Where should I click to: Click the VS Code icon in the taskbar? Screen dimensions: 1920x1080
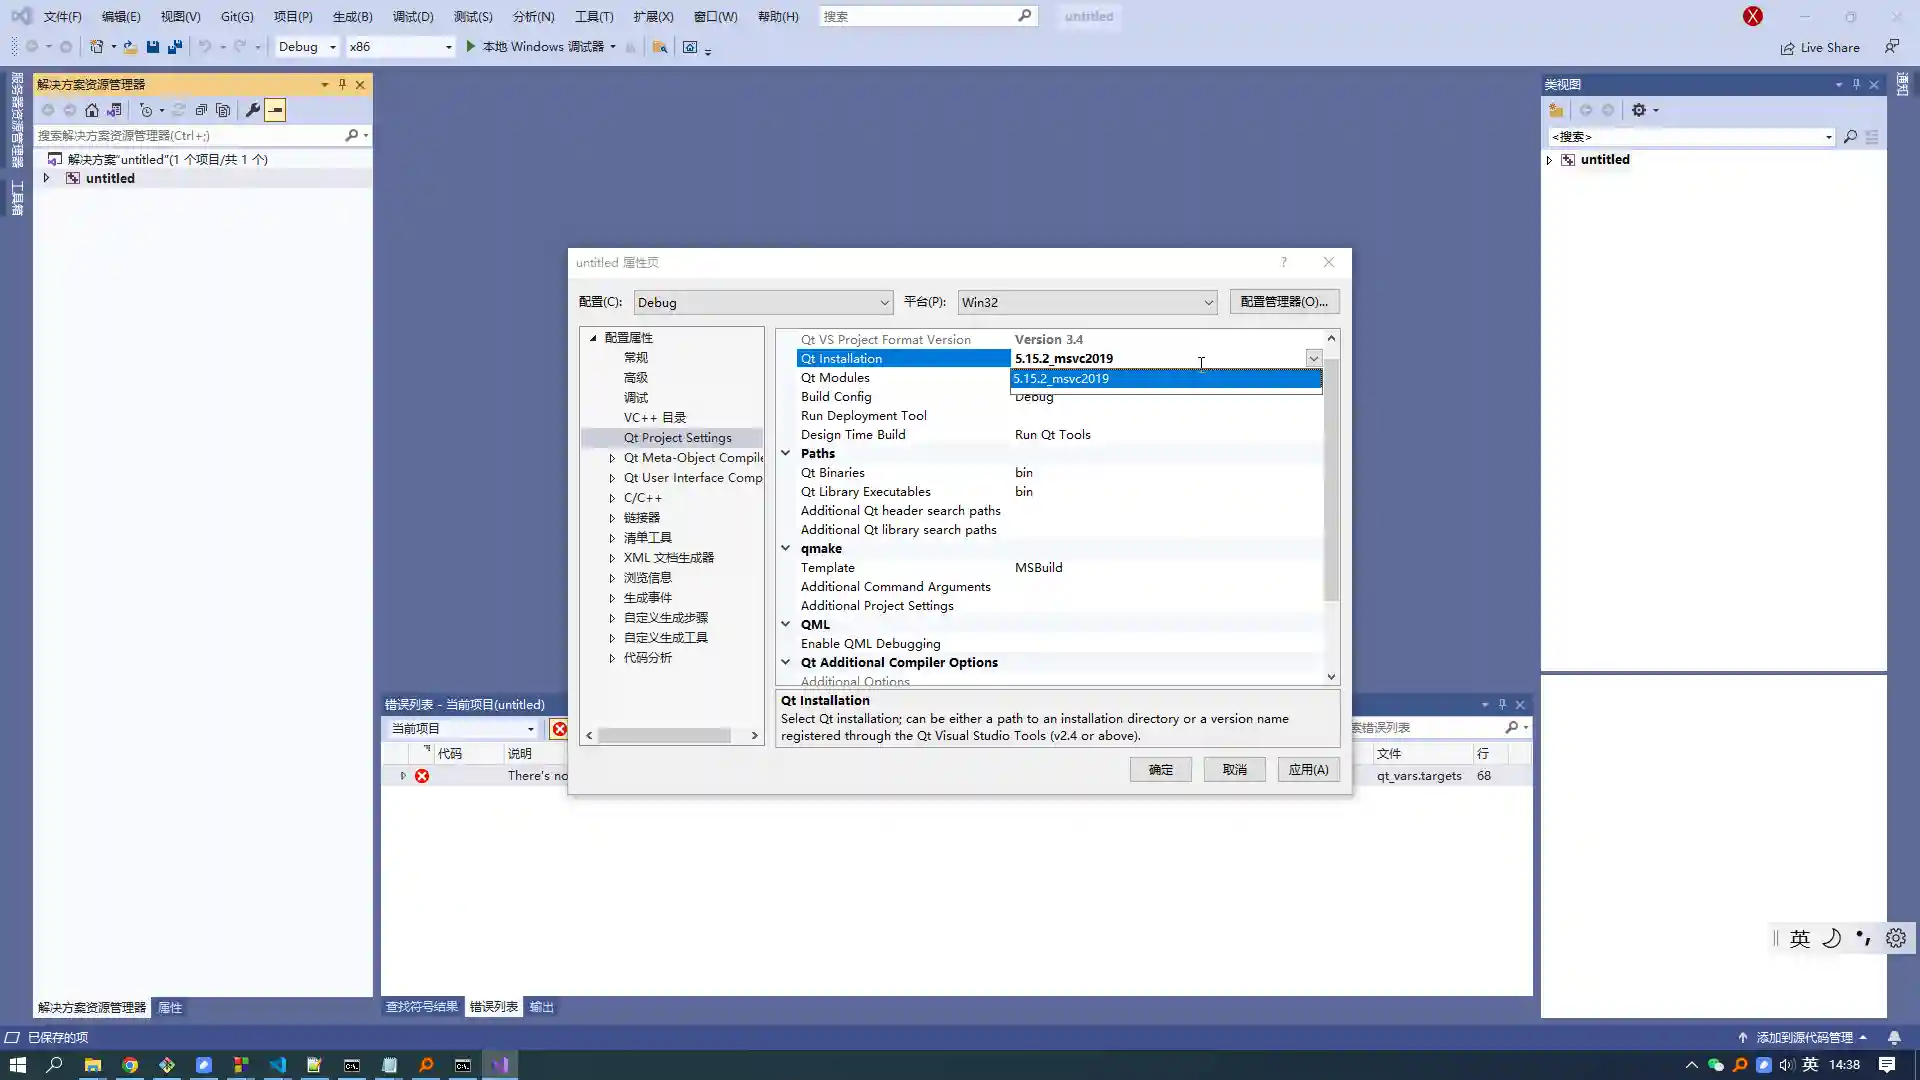278,1065
